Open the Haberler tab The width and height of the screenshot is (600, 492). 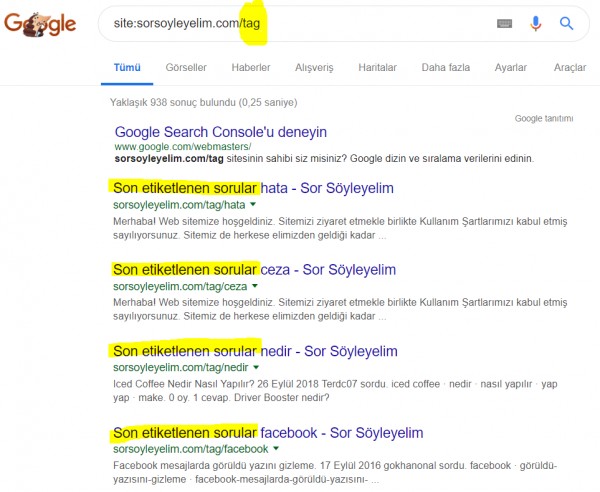coord(250,68)
